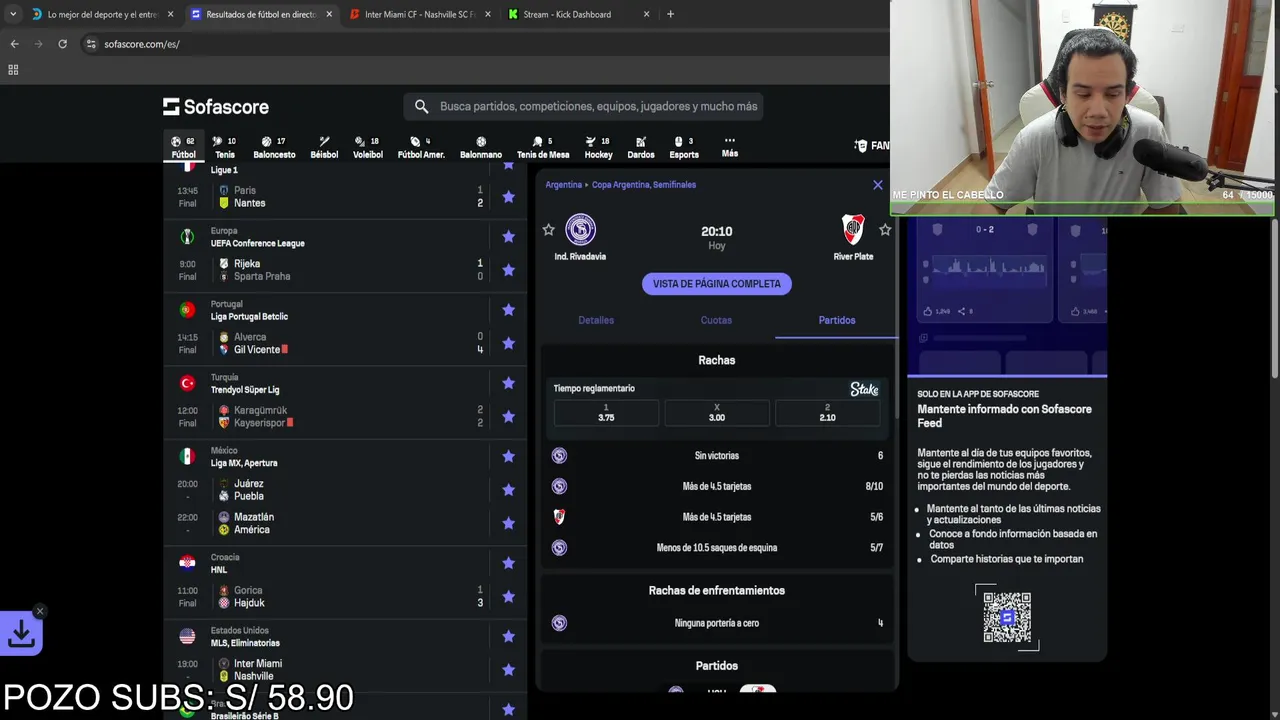Toggle favorite star for Trendyol Süper Lig
Viewport: 1280px width, 720px height.
click(x=508, y=383)
